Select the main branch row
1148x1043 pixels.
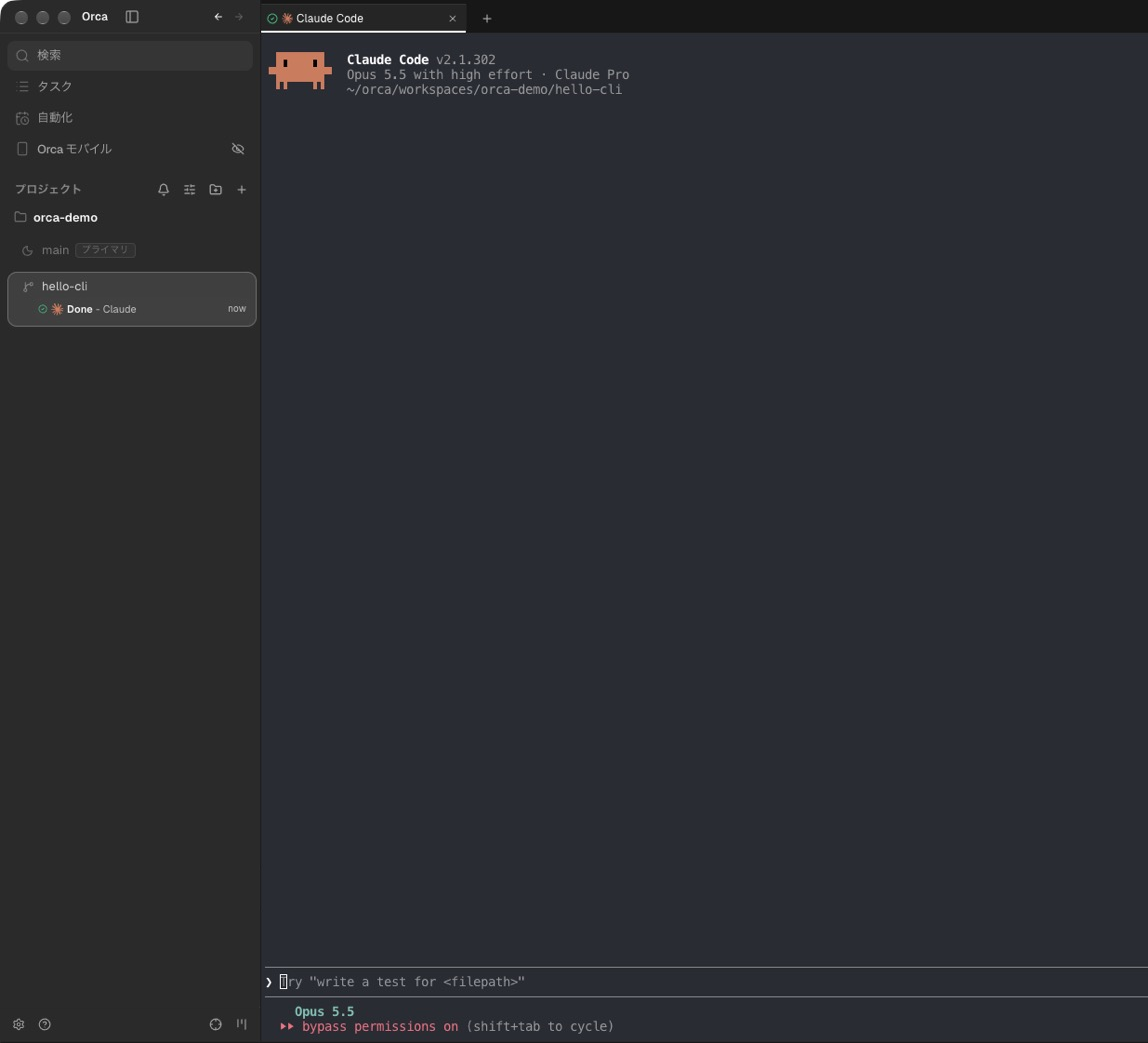pyautogui.click(x=130, y=250)
